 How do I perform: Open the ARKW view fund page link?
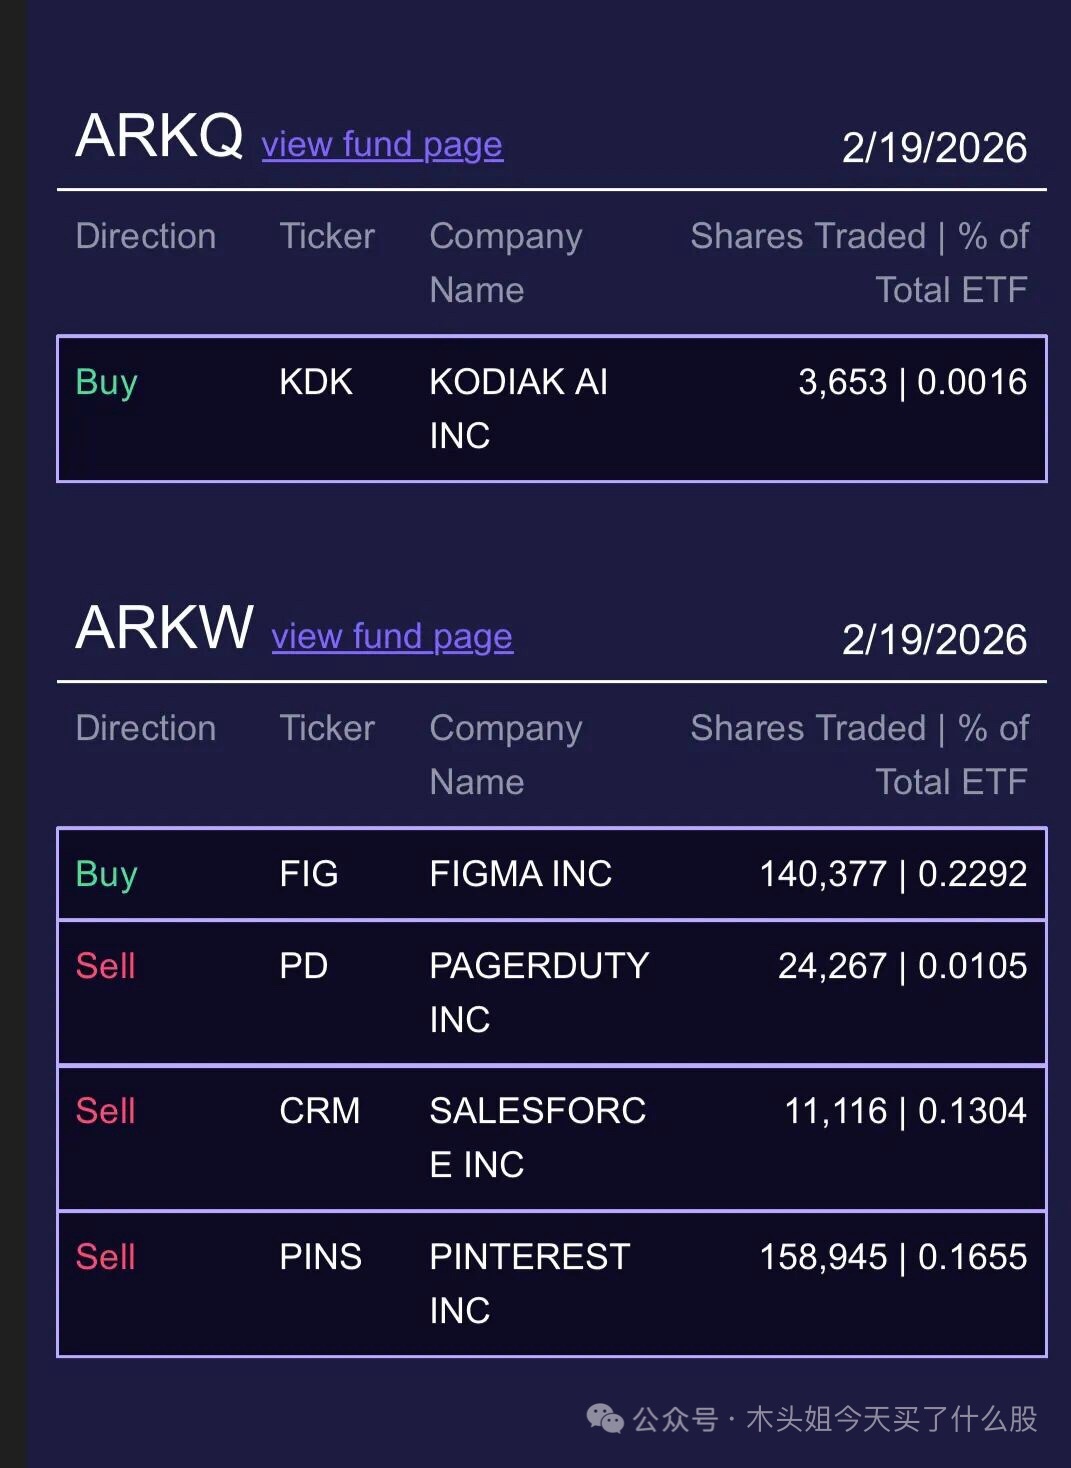(392, 637)
